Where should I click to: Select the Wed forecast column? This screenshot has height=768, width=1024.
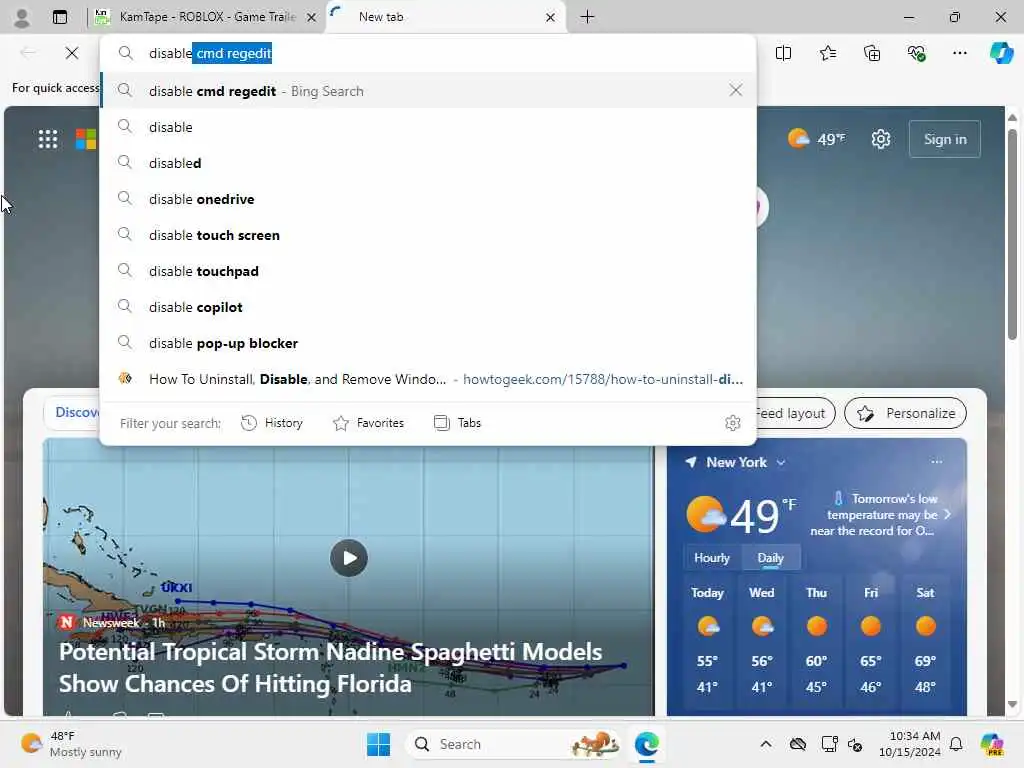click(x=761, y=640)
